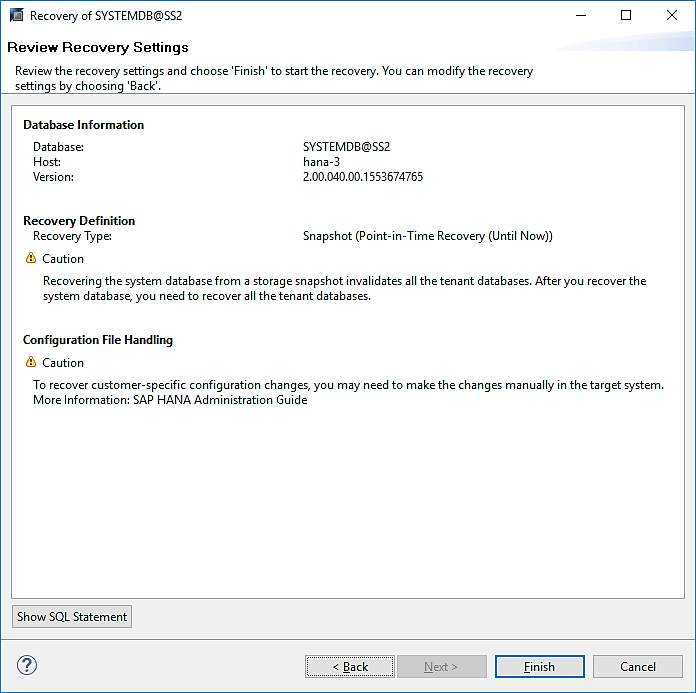
Task: Click the host value hana-3
Action: (321, 162)
